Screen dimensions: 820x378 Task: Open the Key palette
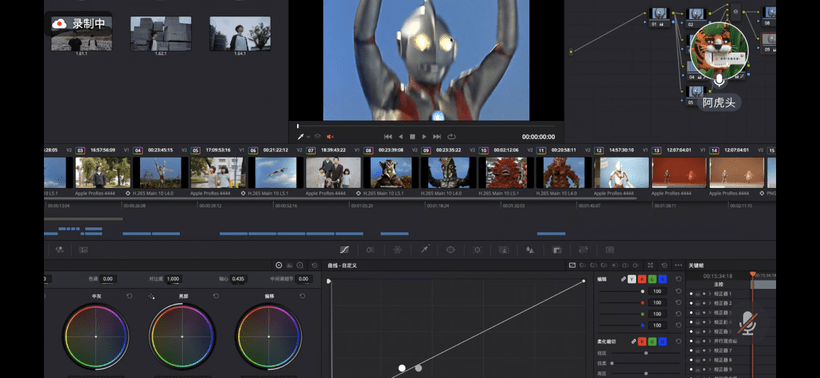coord(556,250)
